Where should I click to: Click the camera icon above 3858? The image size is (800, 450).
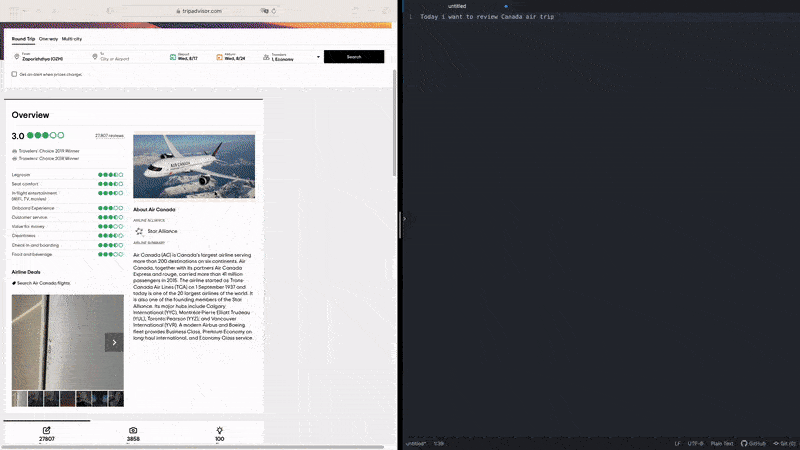(133, 430)
